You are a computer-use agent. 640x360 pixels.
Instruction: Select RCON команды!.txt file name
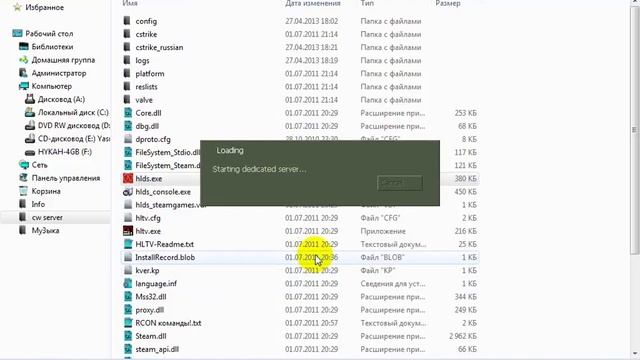point(168,323)
